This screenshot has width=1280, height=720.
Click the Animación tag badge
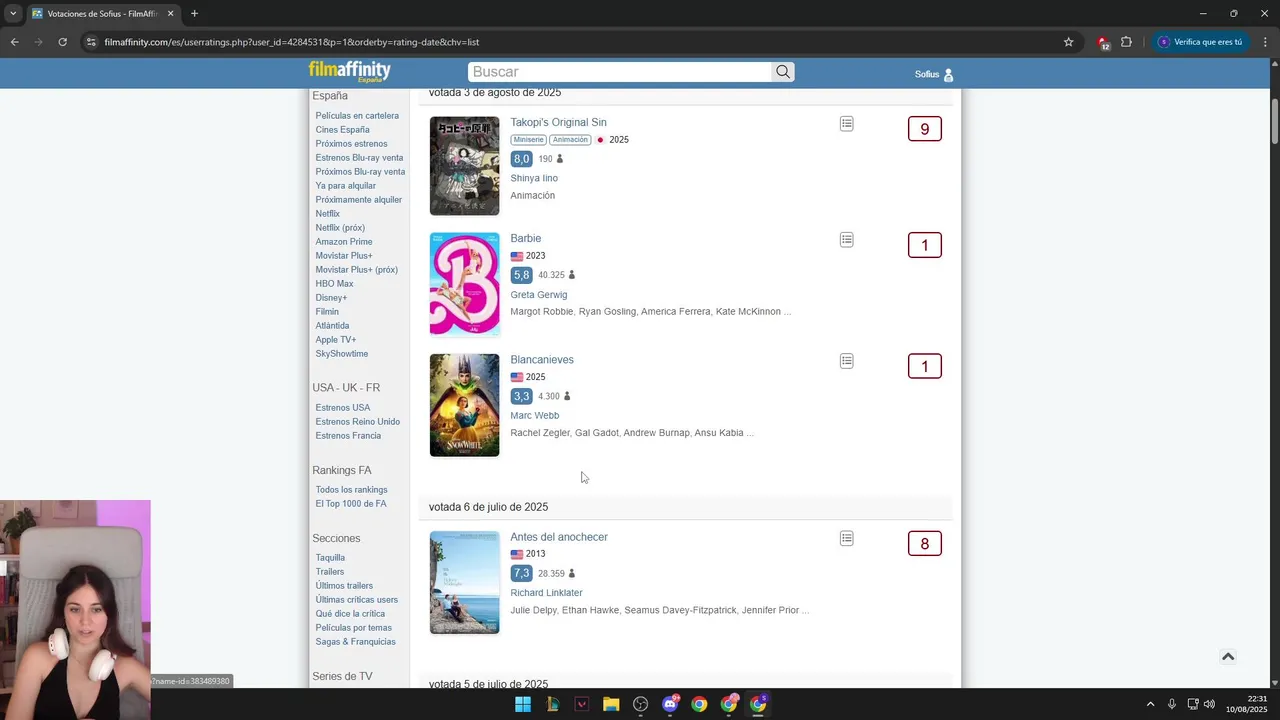(570, 140)
